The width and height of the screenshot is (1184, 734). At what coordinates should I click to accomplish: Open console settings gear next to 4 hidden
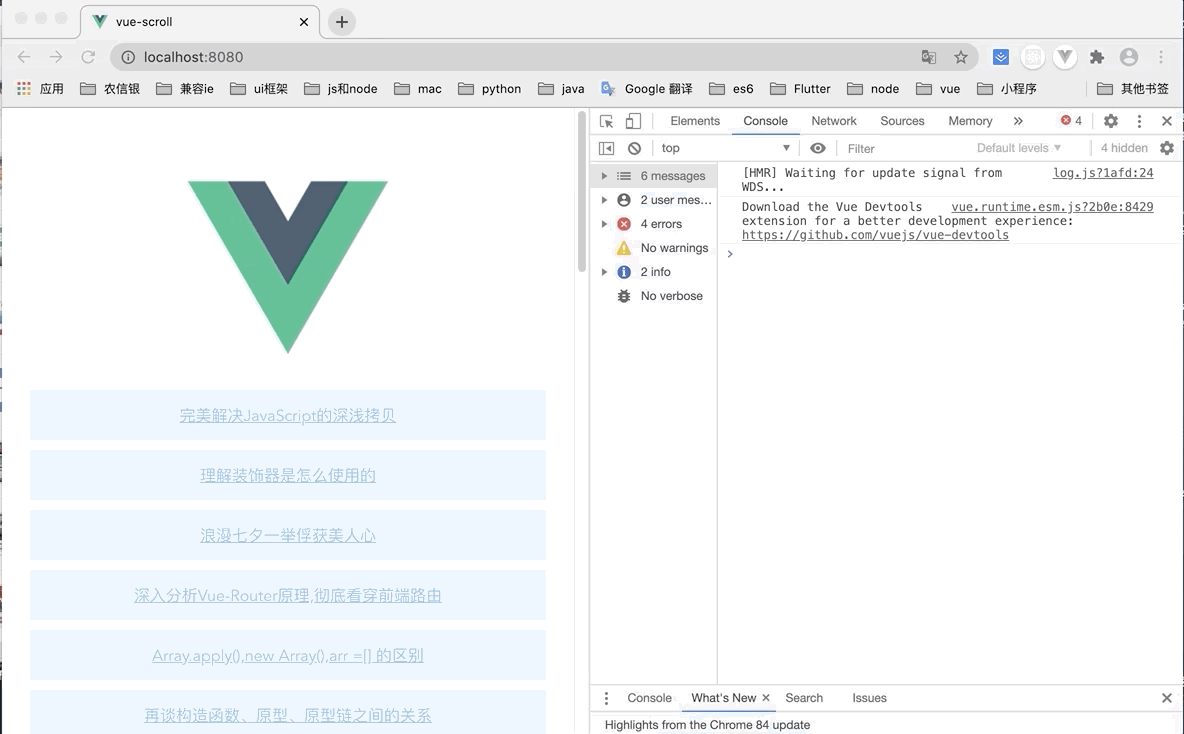1167,148
